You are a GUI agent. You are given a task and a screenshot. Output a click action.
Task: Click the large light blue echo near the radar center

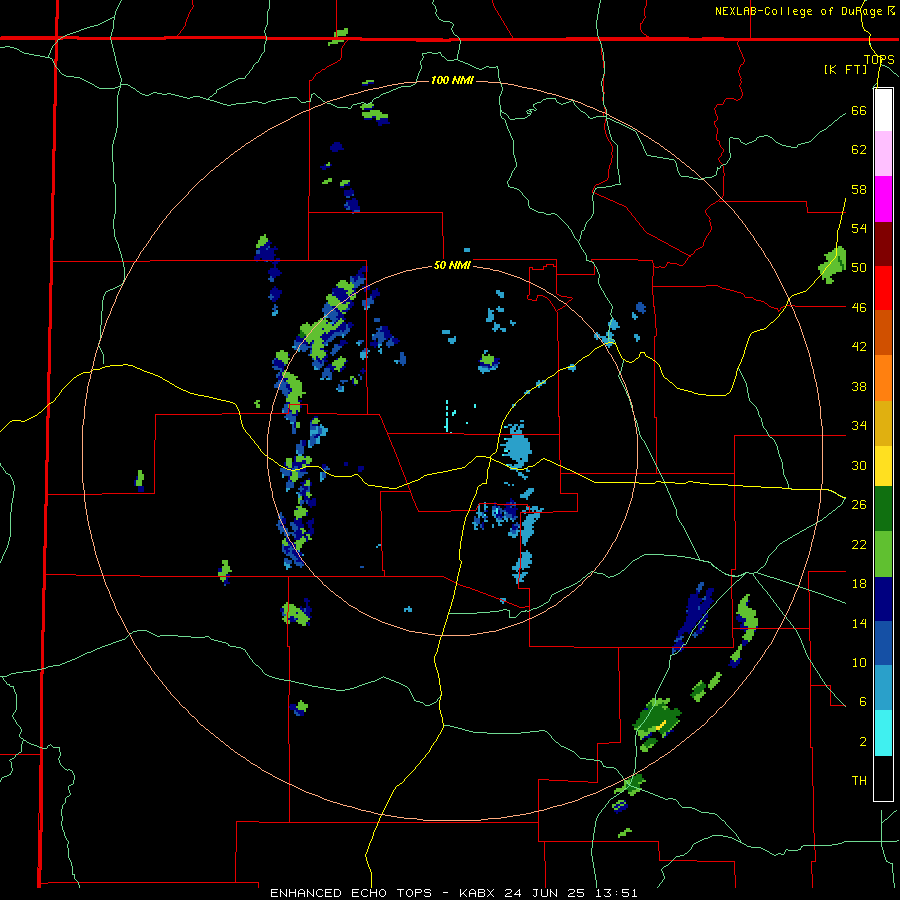[x=517, y=447]
